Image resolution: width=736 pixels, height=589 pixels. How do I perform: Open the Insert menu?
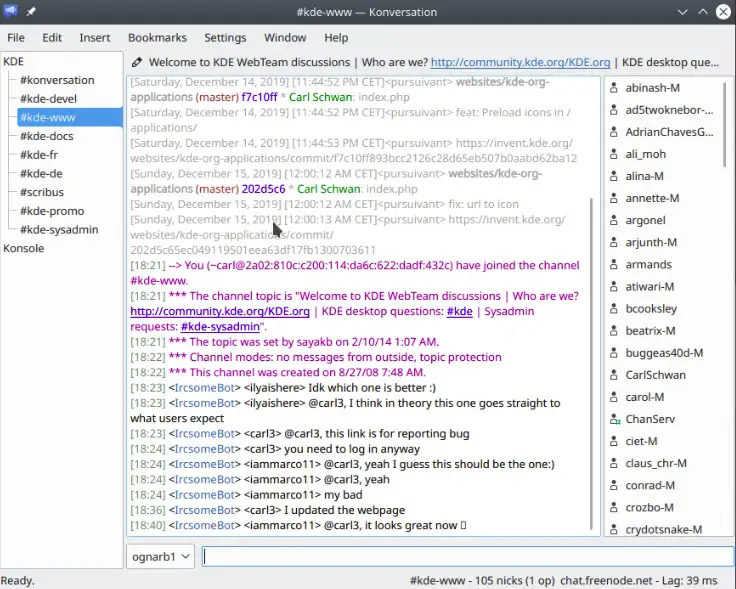(x=95, y=37)
